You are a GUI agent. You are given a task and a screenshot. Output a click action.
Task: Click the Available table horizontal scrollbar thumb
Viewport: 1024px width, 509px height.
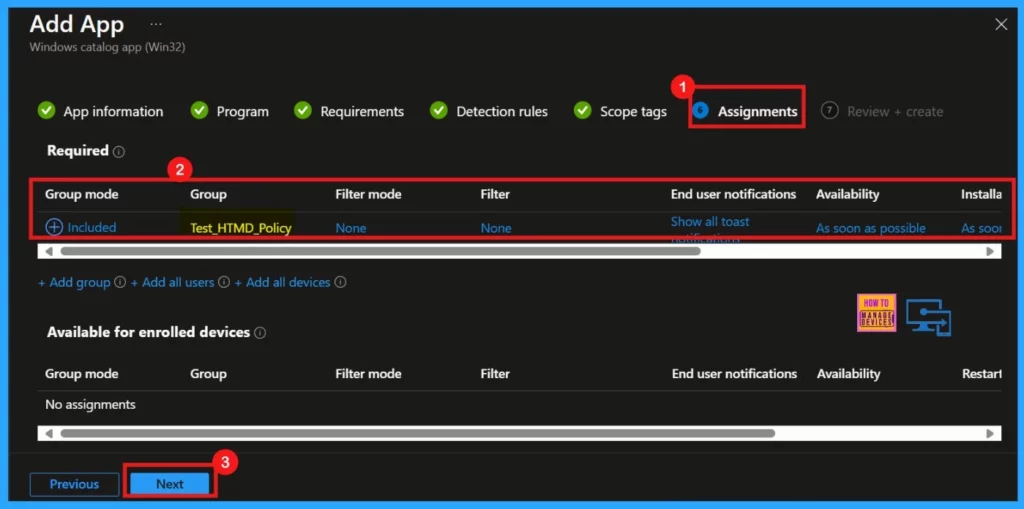click(x=417, y=433)
